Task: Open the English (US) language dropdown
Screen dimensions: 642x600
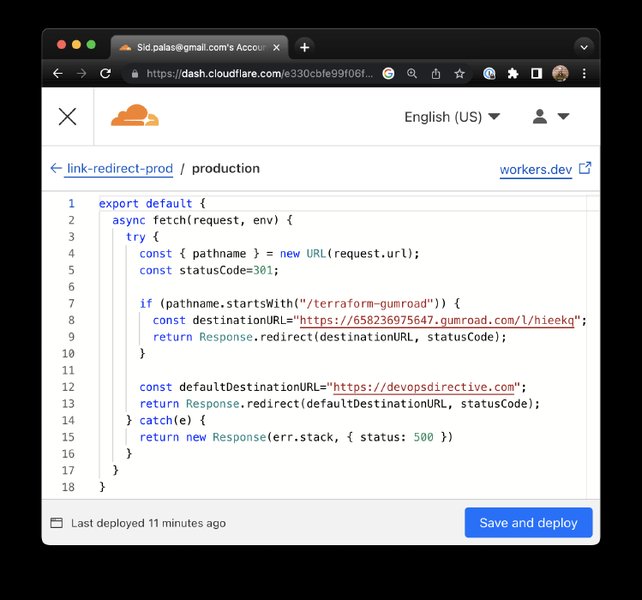Action: (452, 117)
